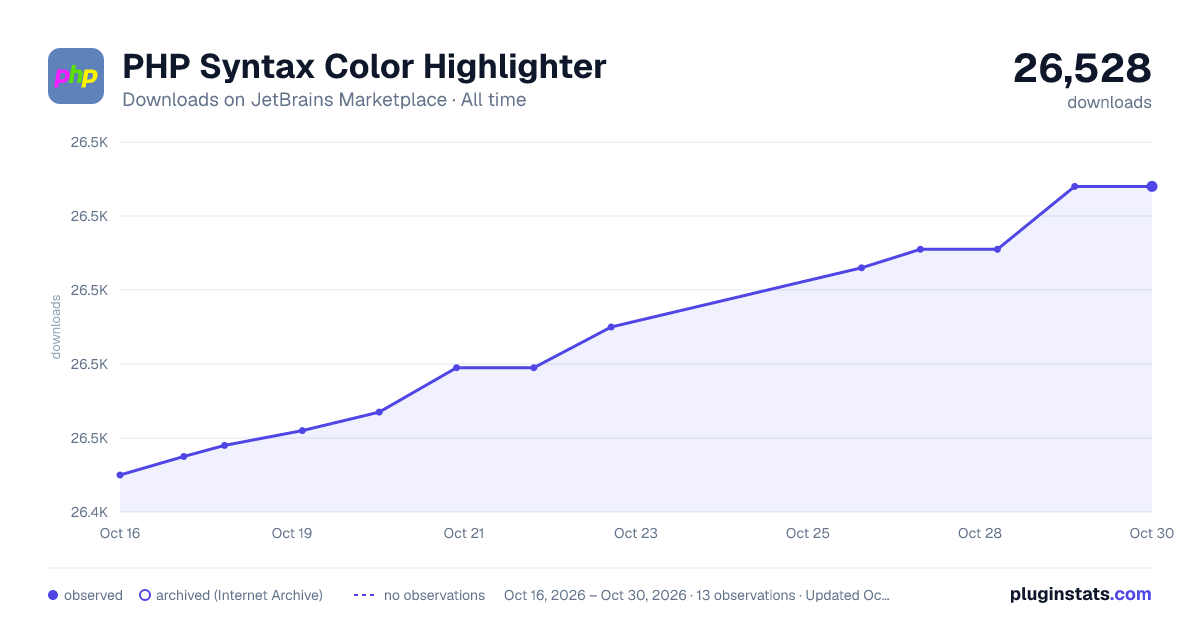
Task: Click the Oct 30 axis label
Action: tap(1151, 533)
